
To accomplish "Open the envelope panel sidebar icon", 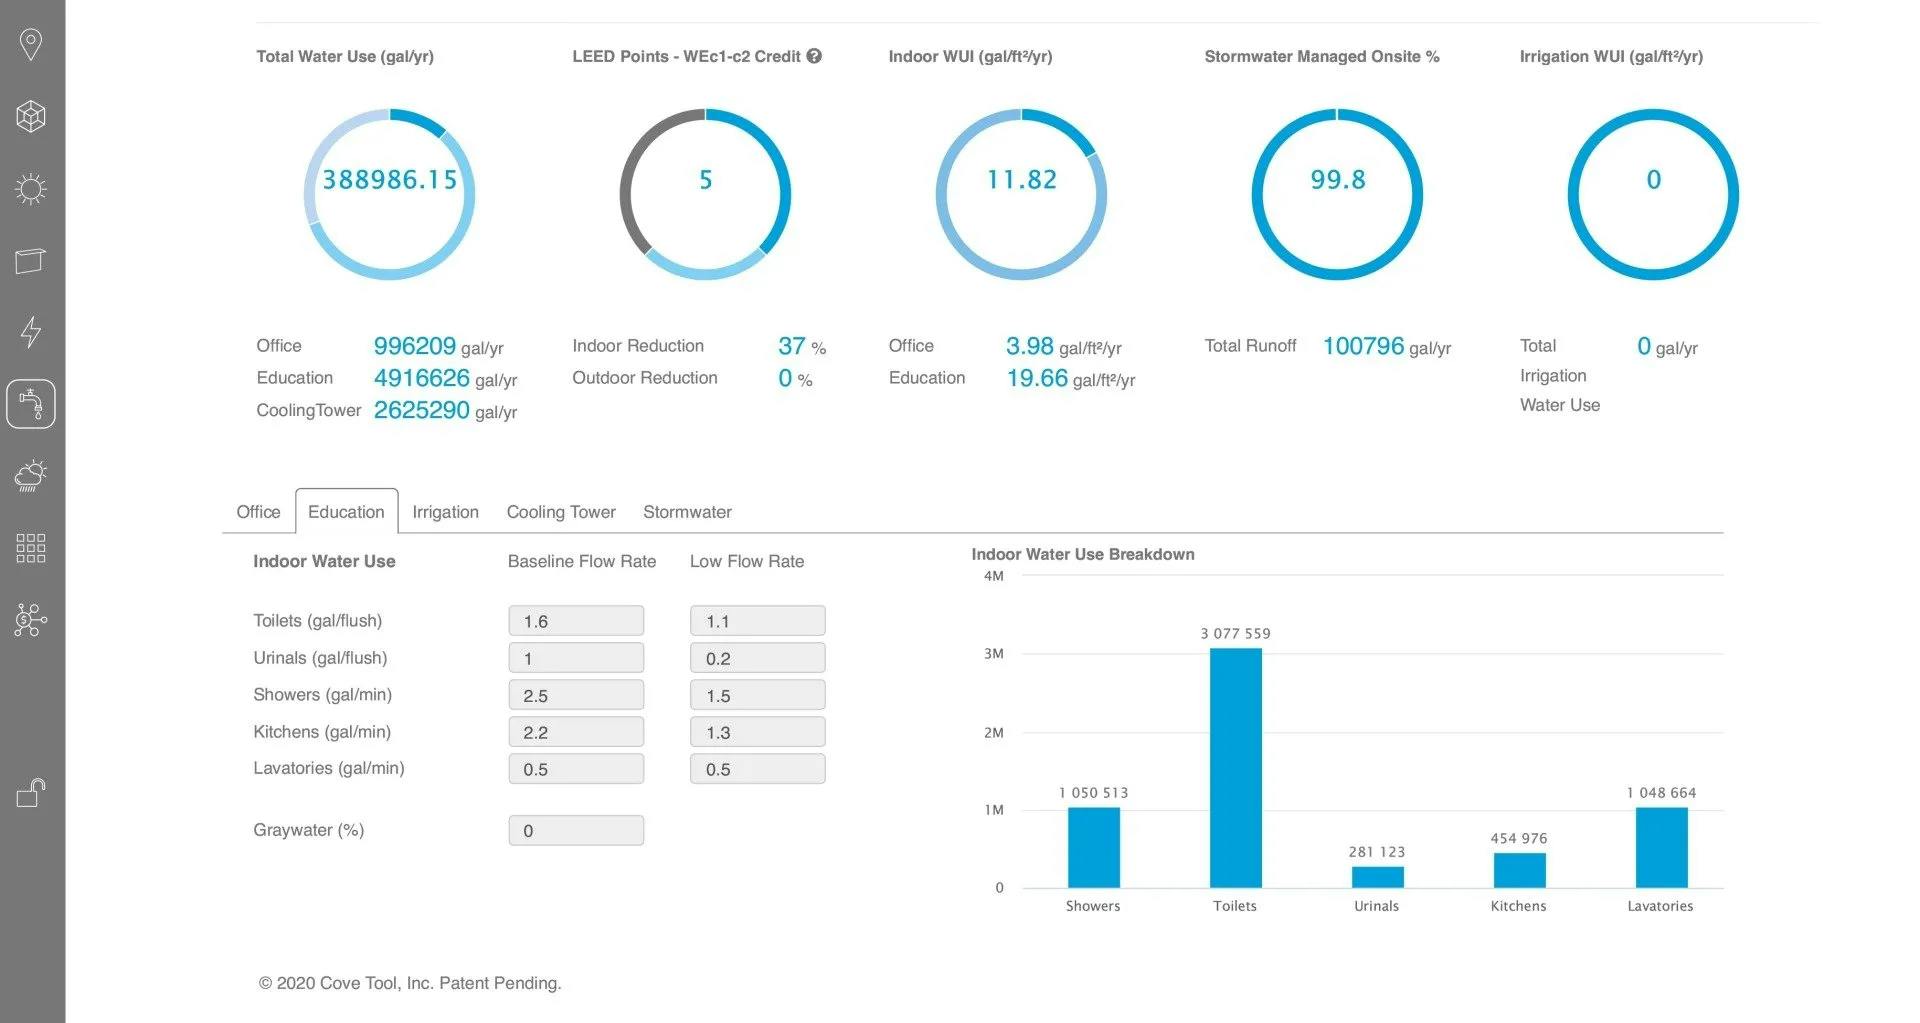I will 31,261.
